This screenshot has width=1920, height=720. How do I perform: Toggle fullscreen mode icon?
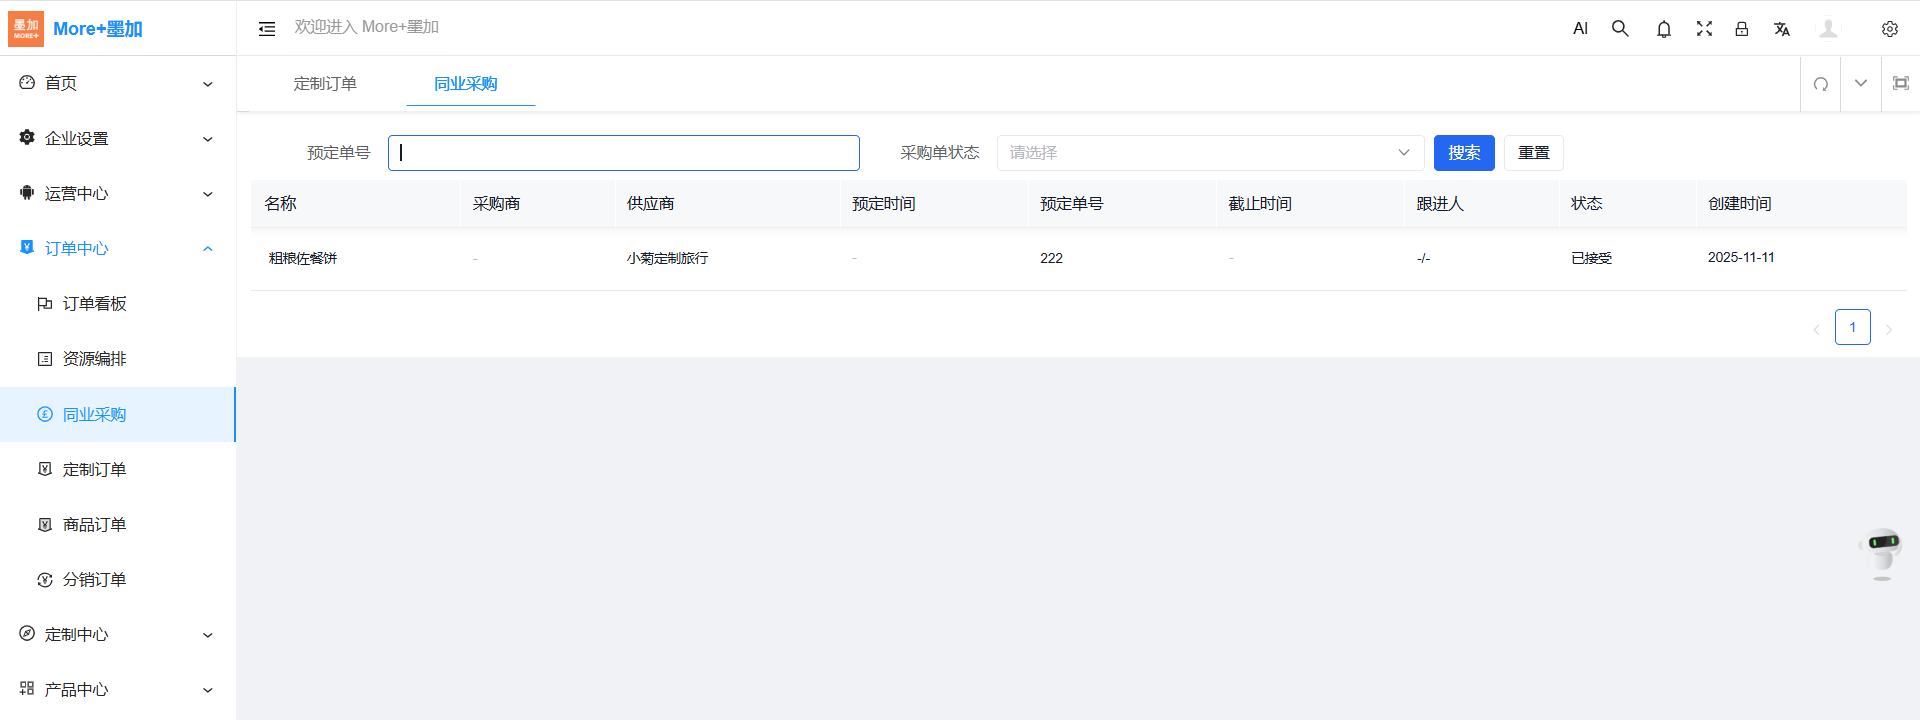[1704, 29]
